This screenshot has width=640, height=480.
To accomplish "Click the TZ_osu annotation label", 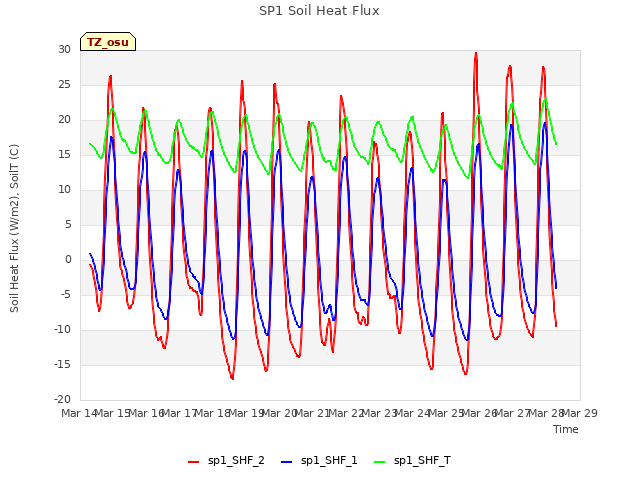I will click(108, 42).
